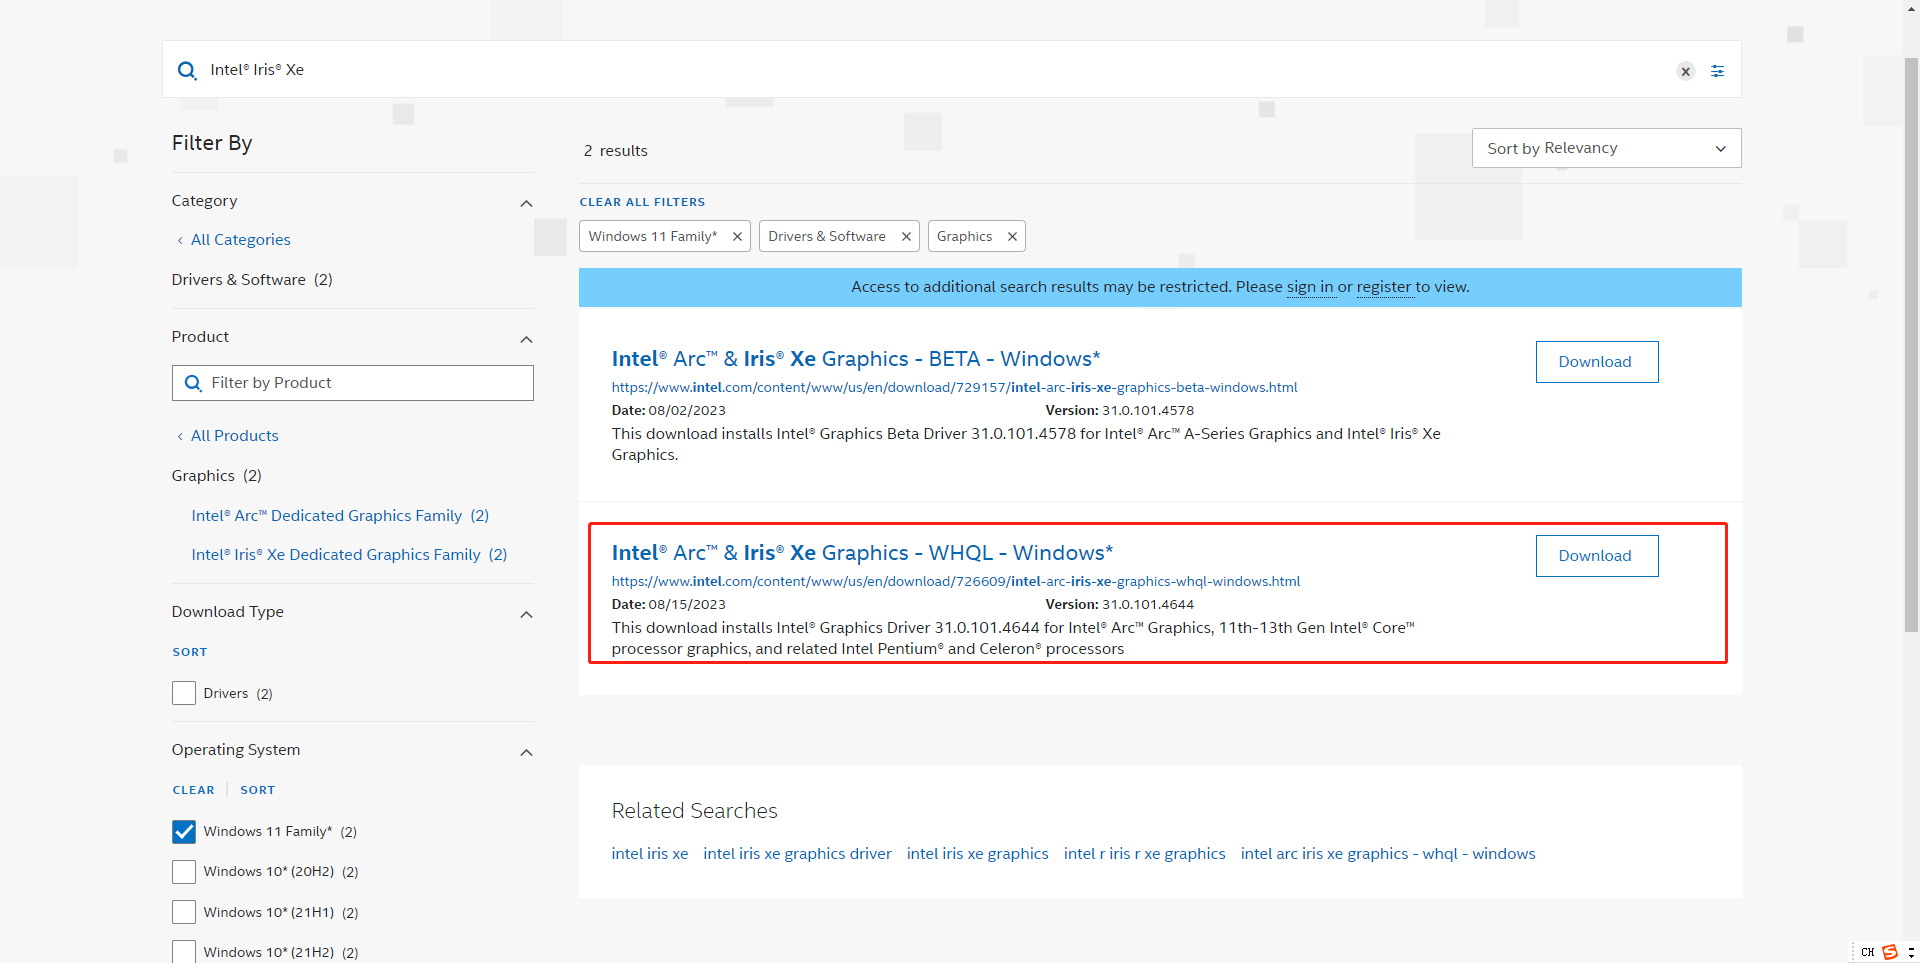The width and height of the screenshot is (1920, 963).
Task: Download the WHQL Windows graphics driver
Action: [1596, 556]
